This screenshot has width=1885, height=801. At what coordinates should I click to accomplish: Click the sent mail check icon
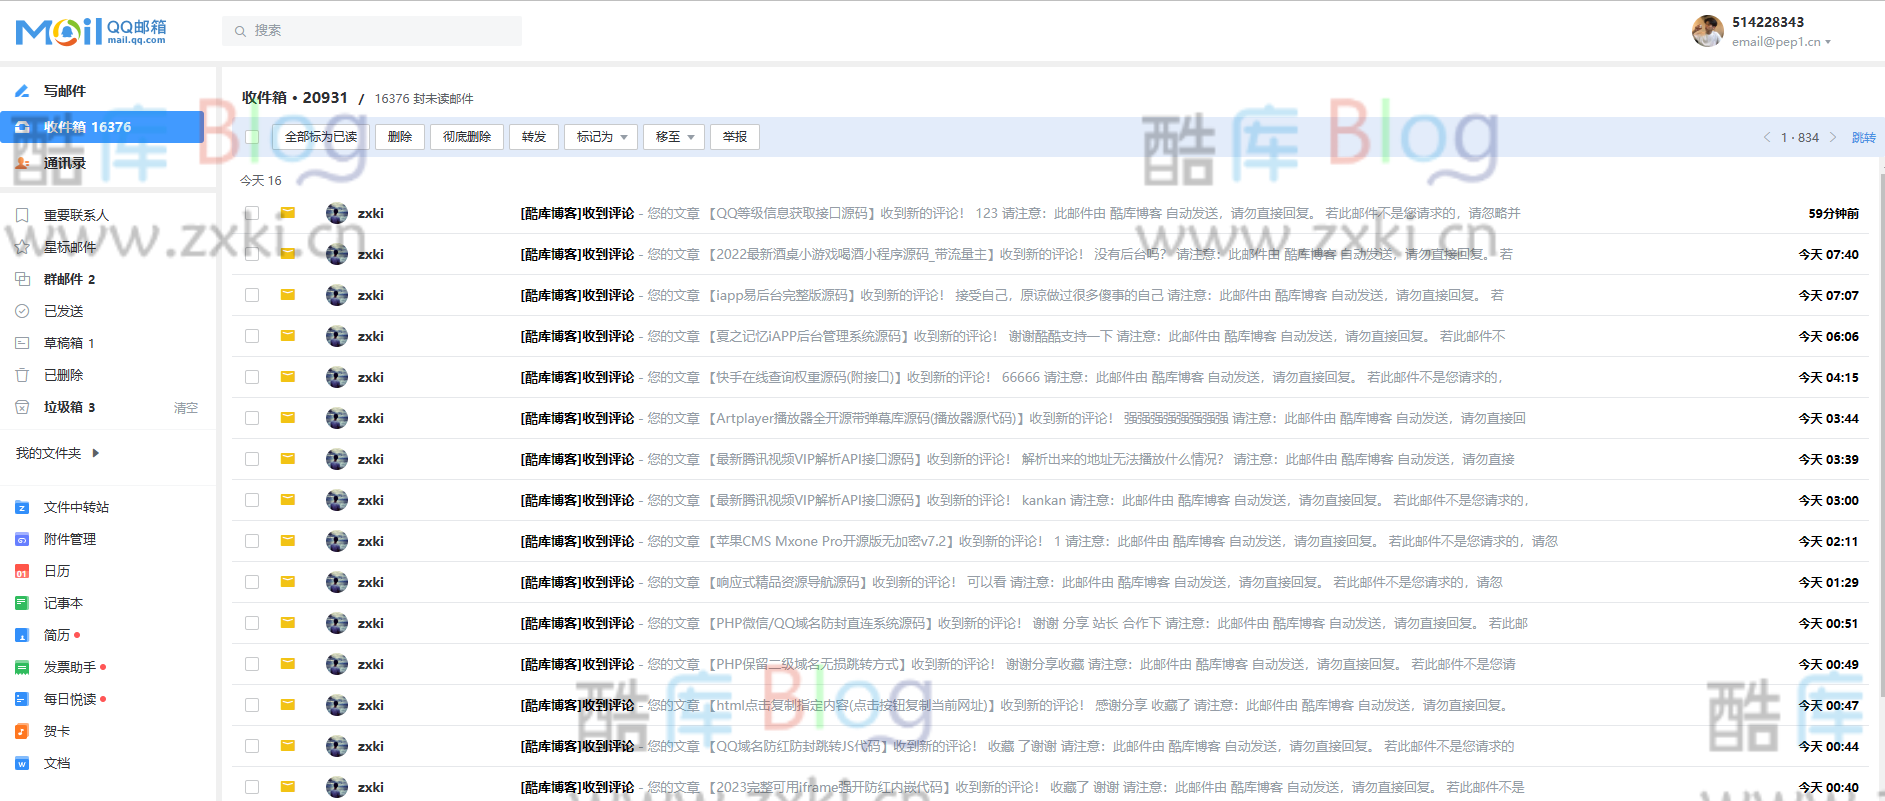22,311
